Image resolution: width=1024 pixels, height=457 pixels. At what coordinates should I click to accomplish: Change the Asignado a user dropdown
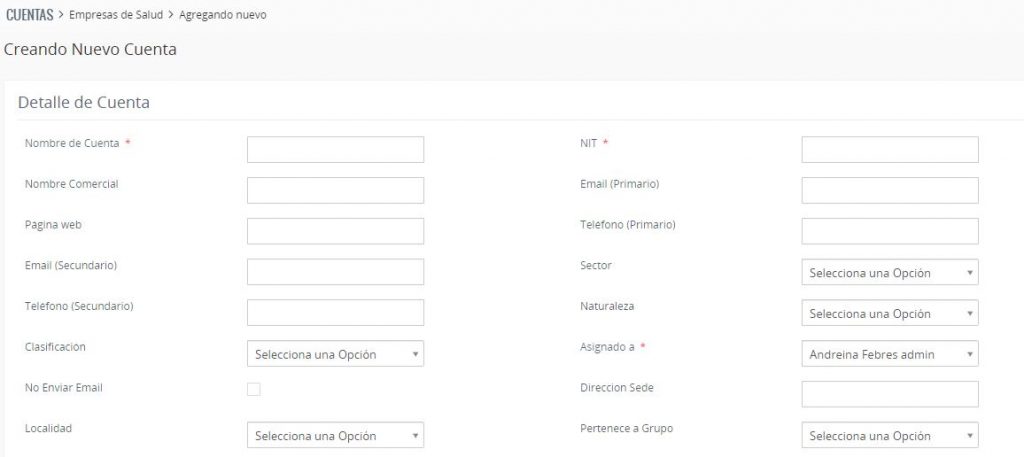coord(889,354)
